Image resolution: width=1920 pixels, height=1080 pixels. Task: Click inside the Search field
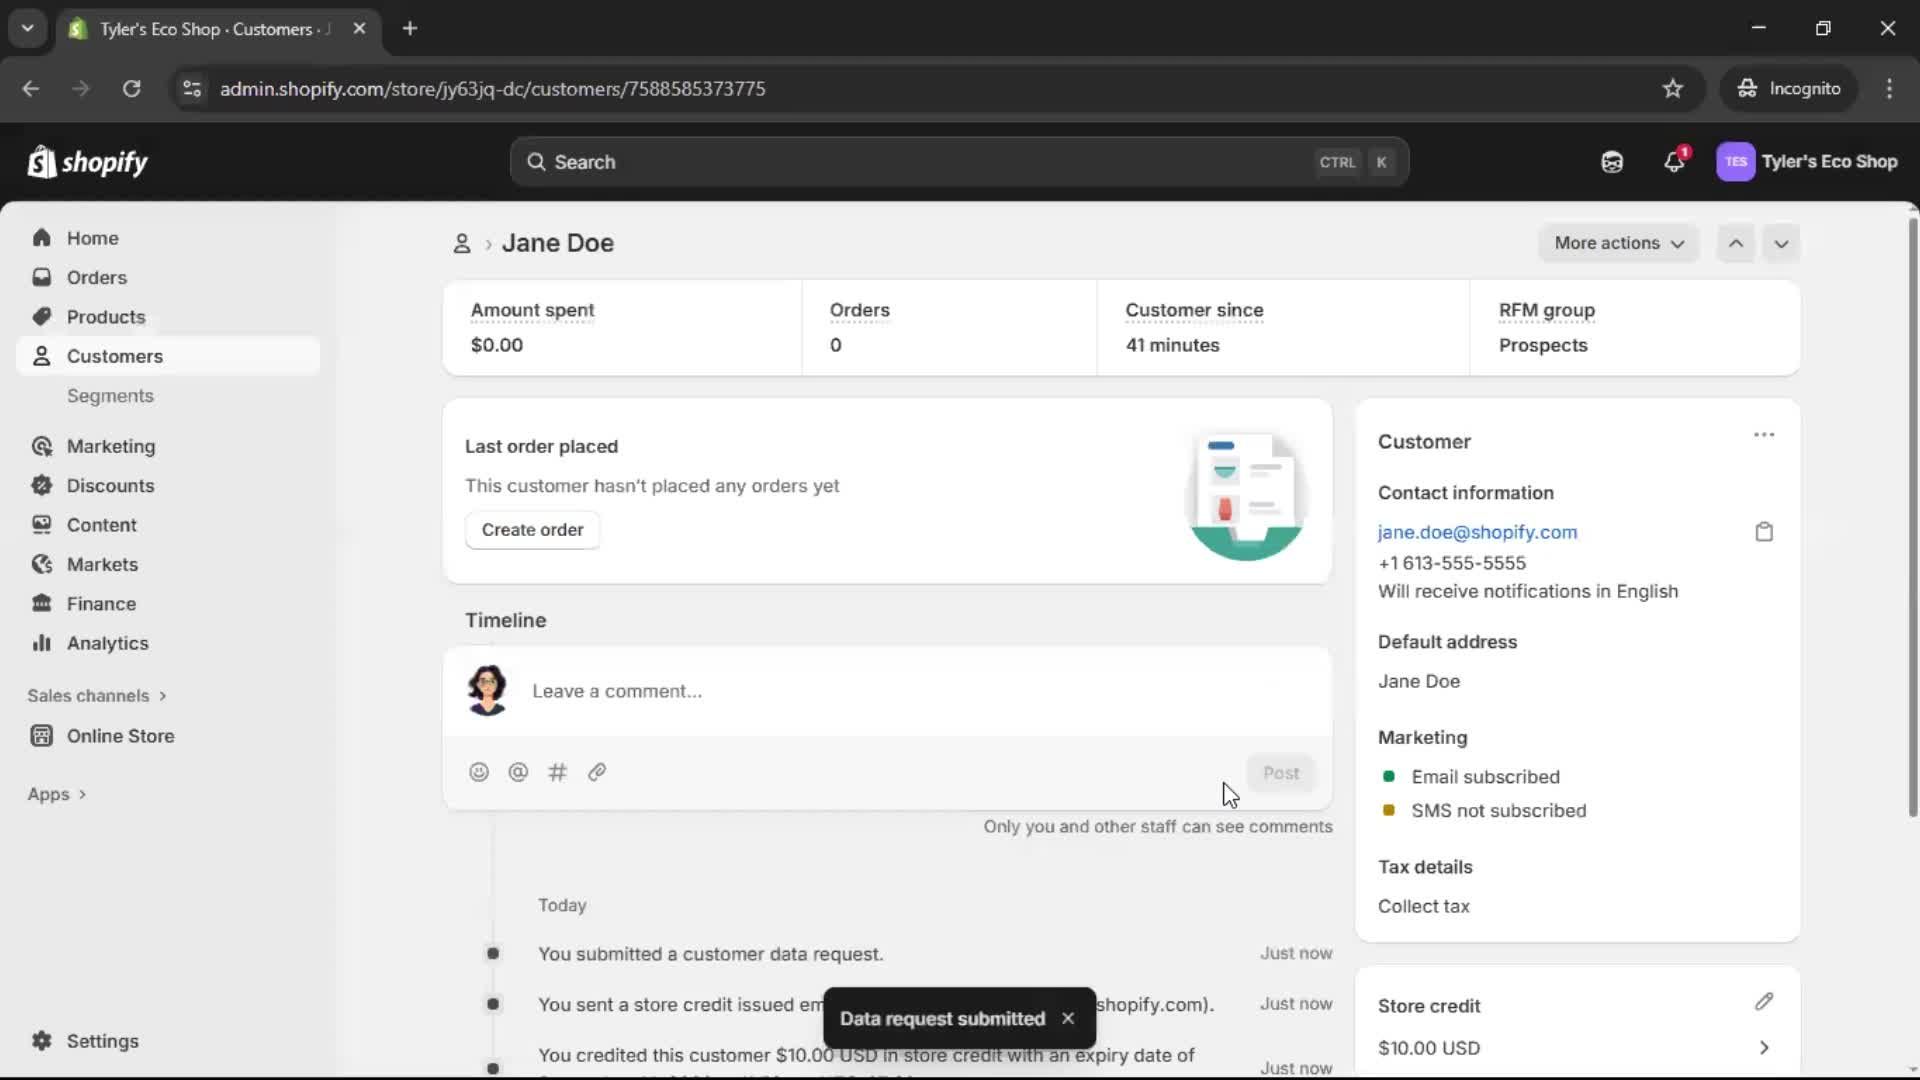click(x=900, y=161)
